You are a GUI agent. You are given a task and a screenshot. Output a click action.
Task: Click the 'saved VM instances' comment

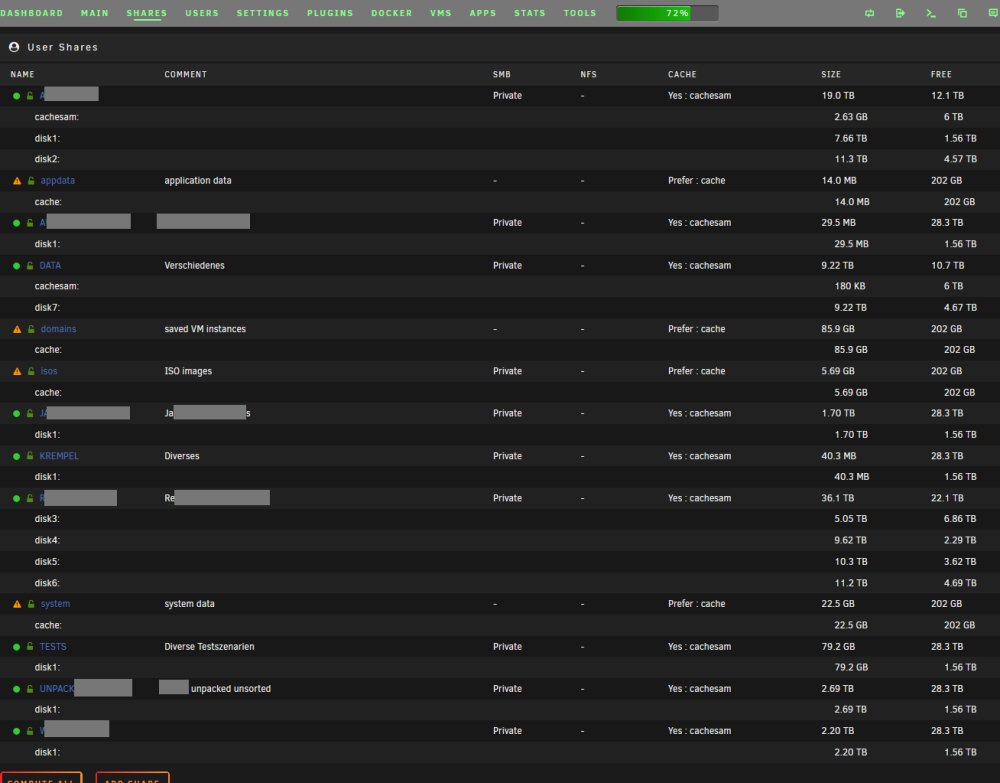coord(205,330)
